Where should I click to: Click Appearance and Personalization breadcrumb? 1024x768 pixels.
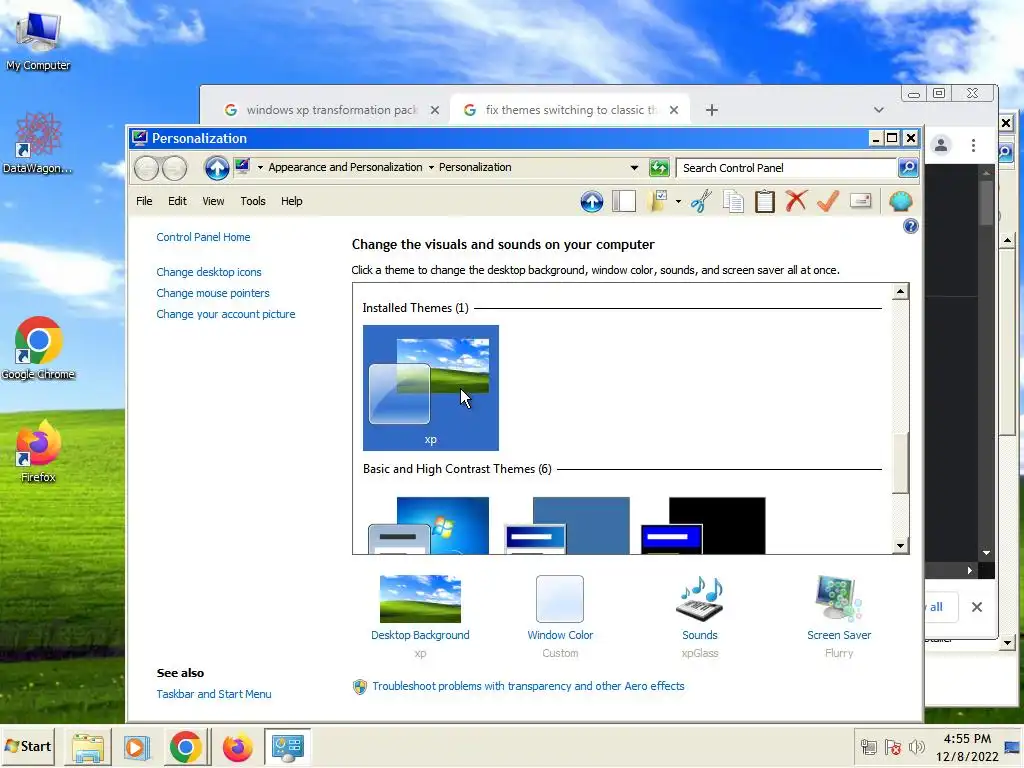pyautogui.click(x=345, y=167)
